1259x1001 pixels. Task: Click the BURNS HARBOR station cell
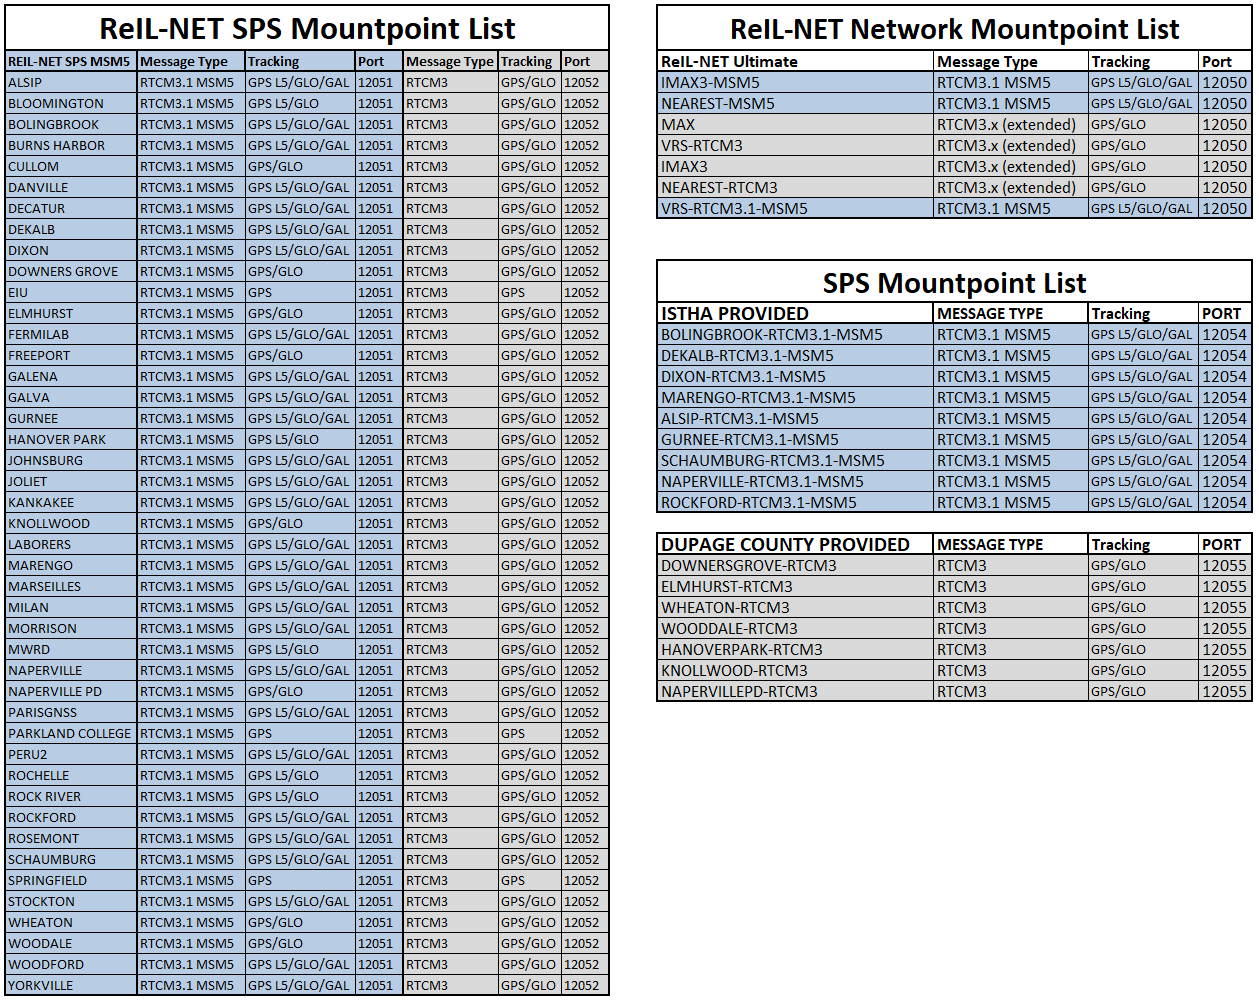(57, 146)
